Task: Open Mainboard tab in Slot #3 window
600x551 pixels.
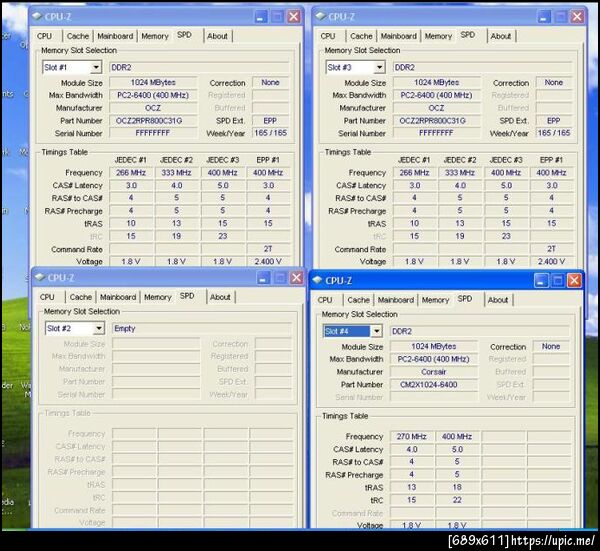Action: click(x=399, y=36)
